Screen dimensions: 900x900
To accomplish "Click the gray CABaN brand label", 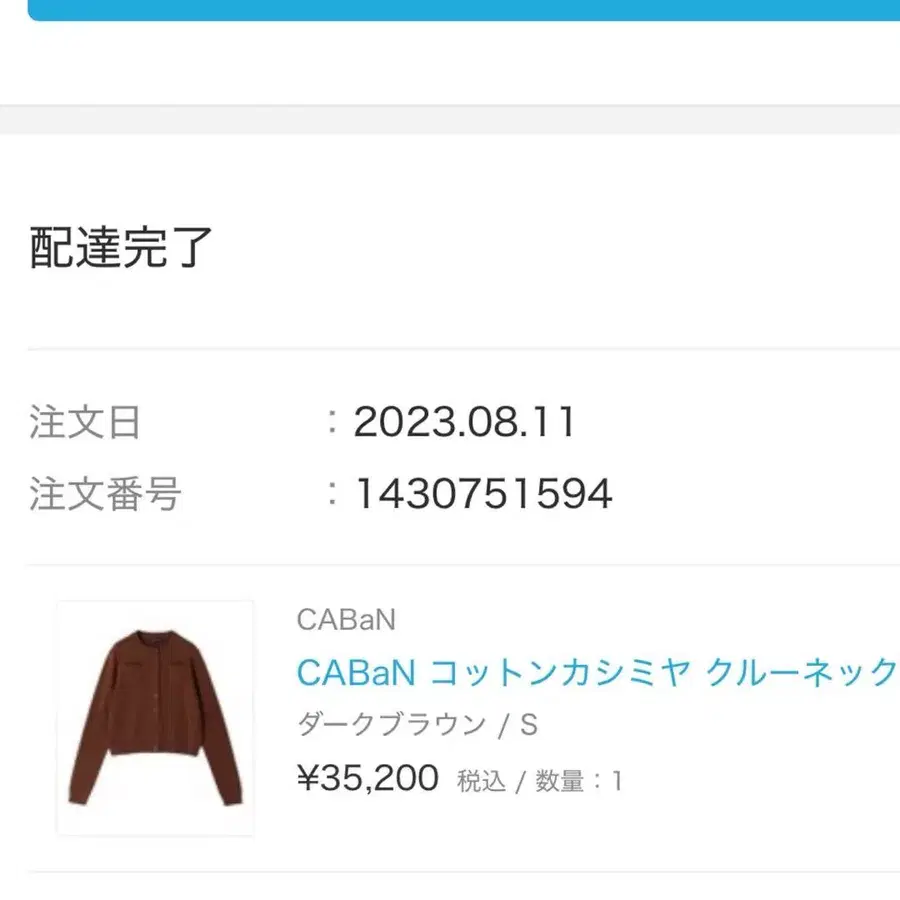I will (346, 620).
